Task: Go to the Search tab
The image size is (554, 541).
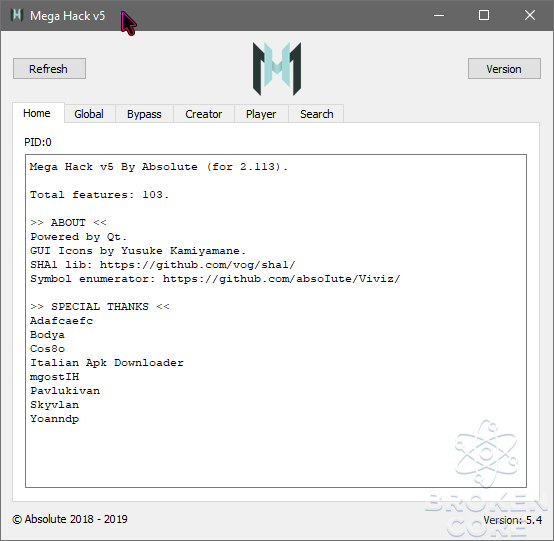Action: (x=316, y=114)
